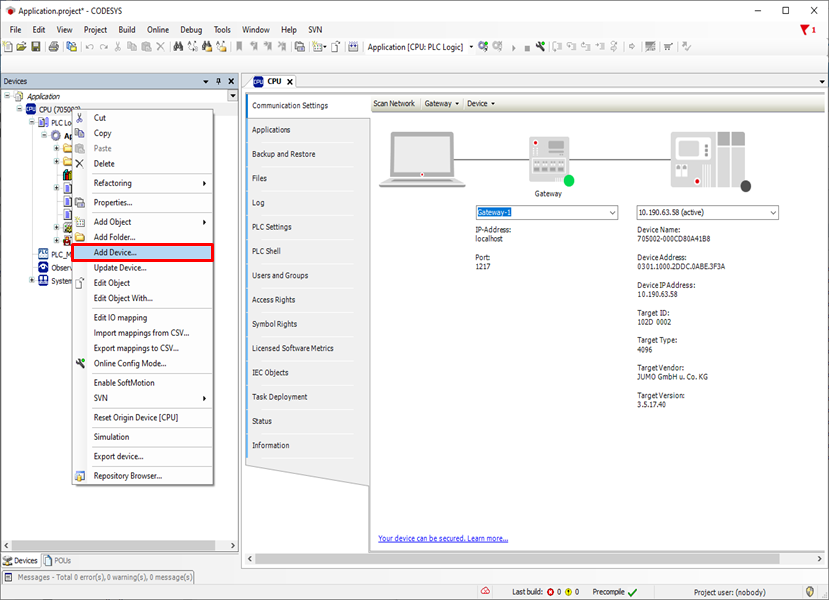Viewport: 829px width, 600px height.
Task: Click the Devices tree horizontal scrollbar
Action: (x=113, y=545)
